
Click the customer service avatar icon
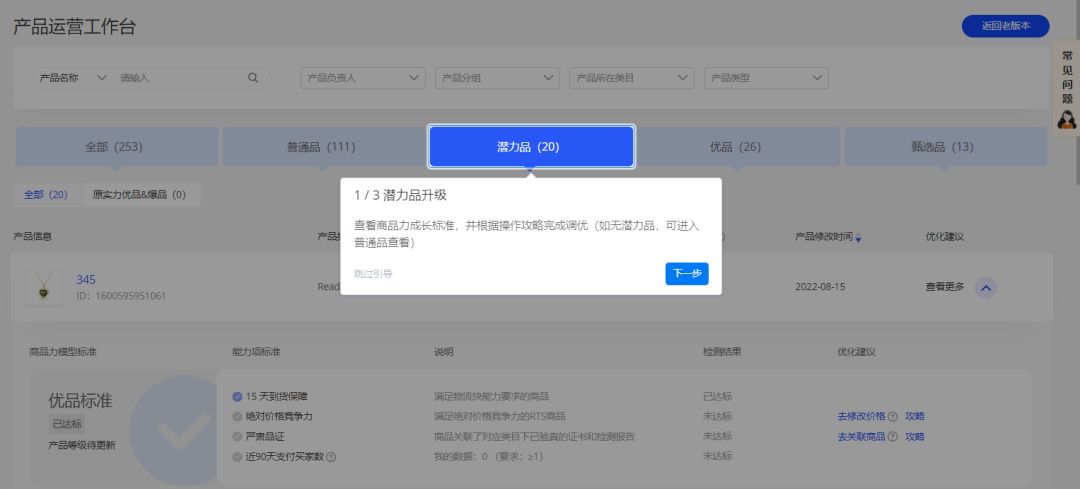click(1067, 119)
